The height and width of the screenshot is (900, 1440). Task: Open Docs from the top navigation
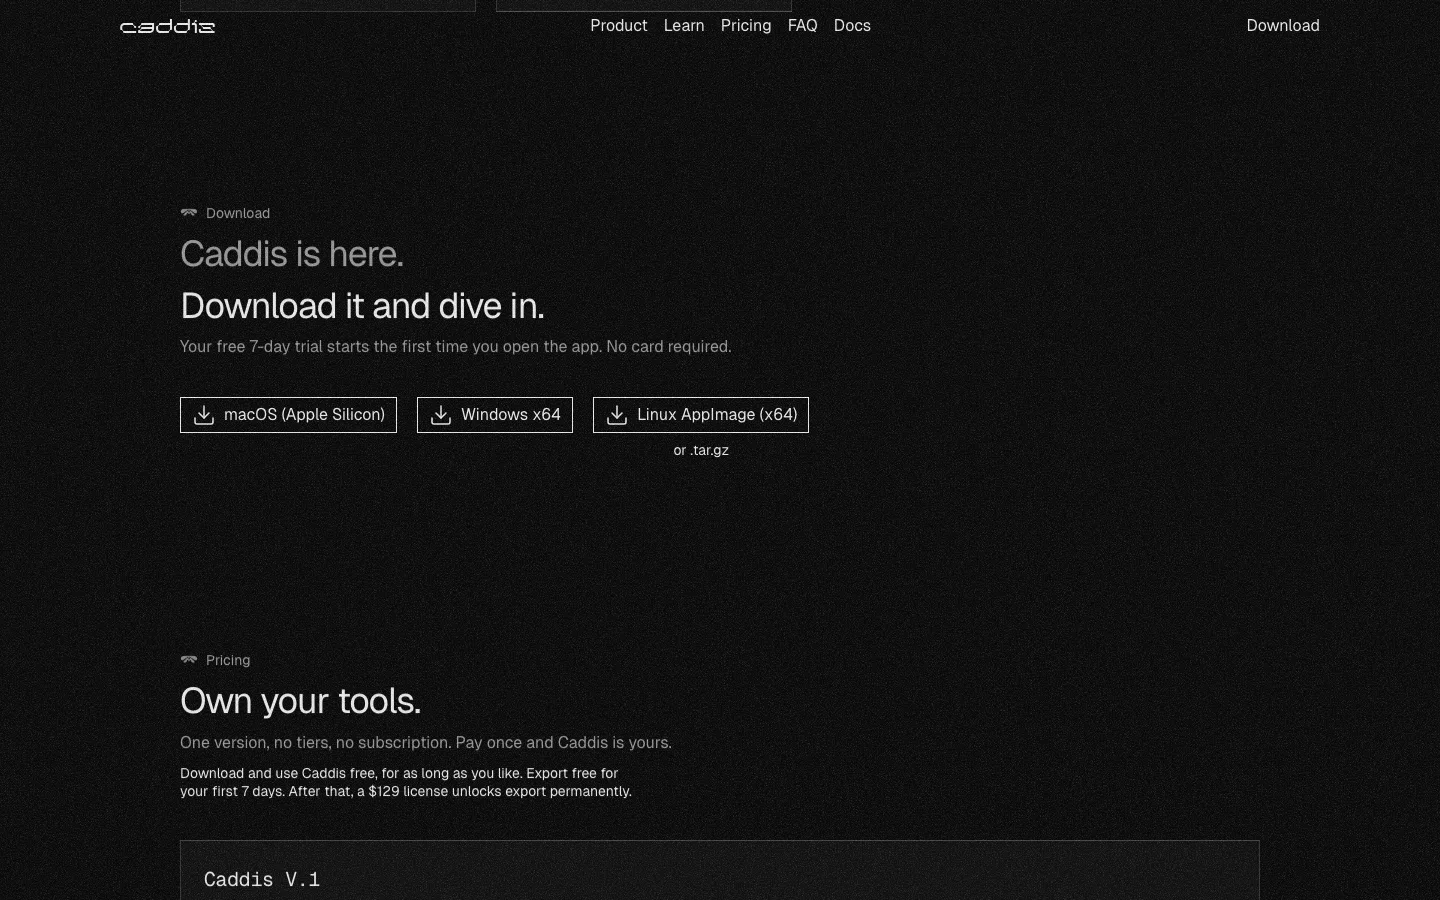coord(852,26)
